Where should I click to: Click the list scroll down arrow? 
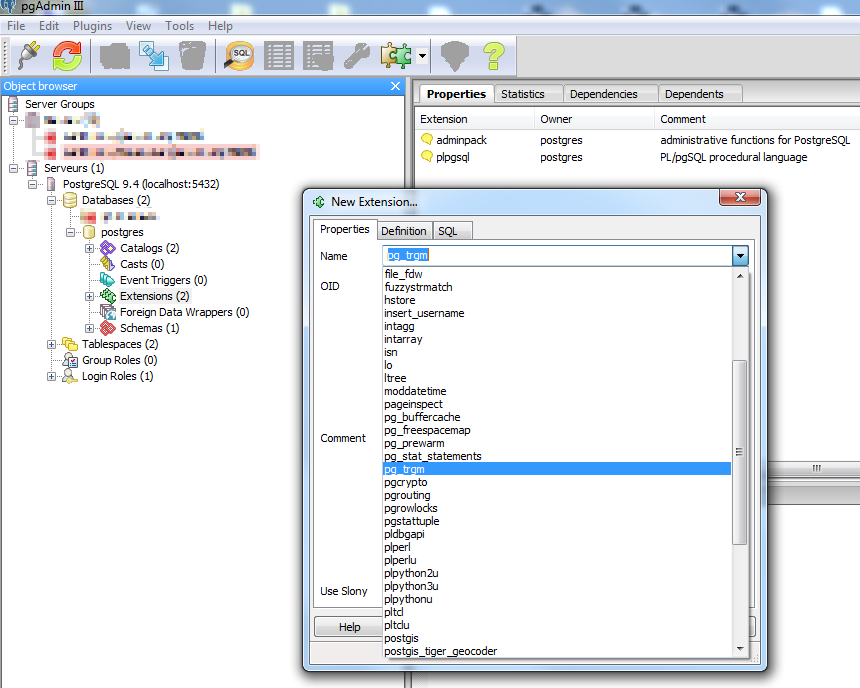point(740,648)
